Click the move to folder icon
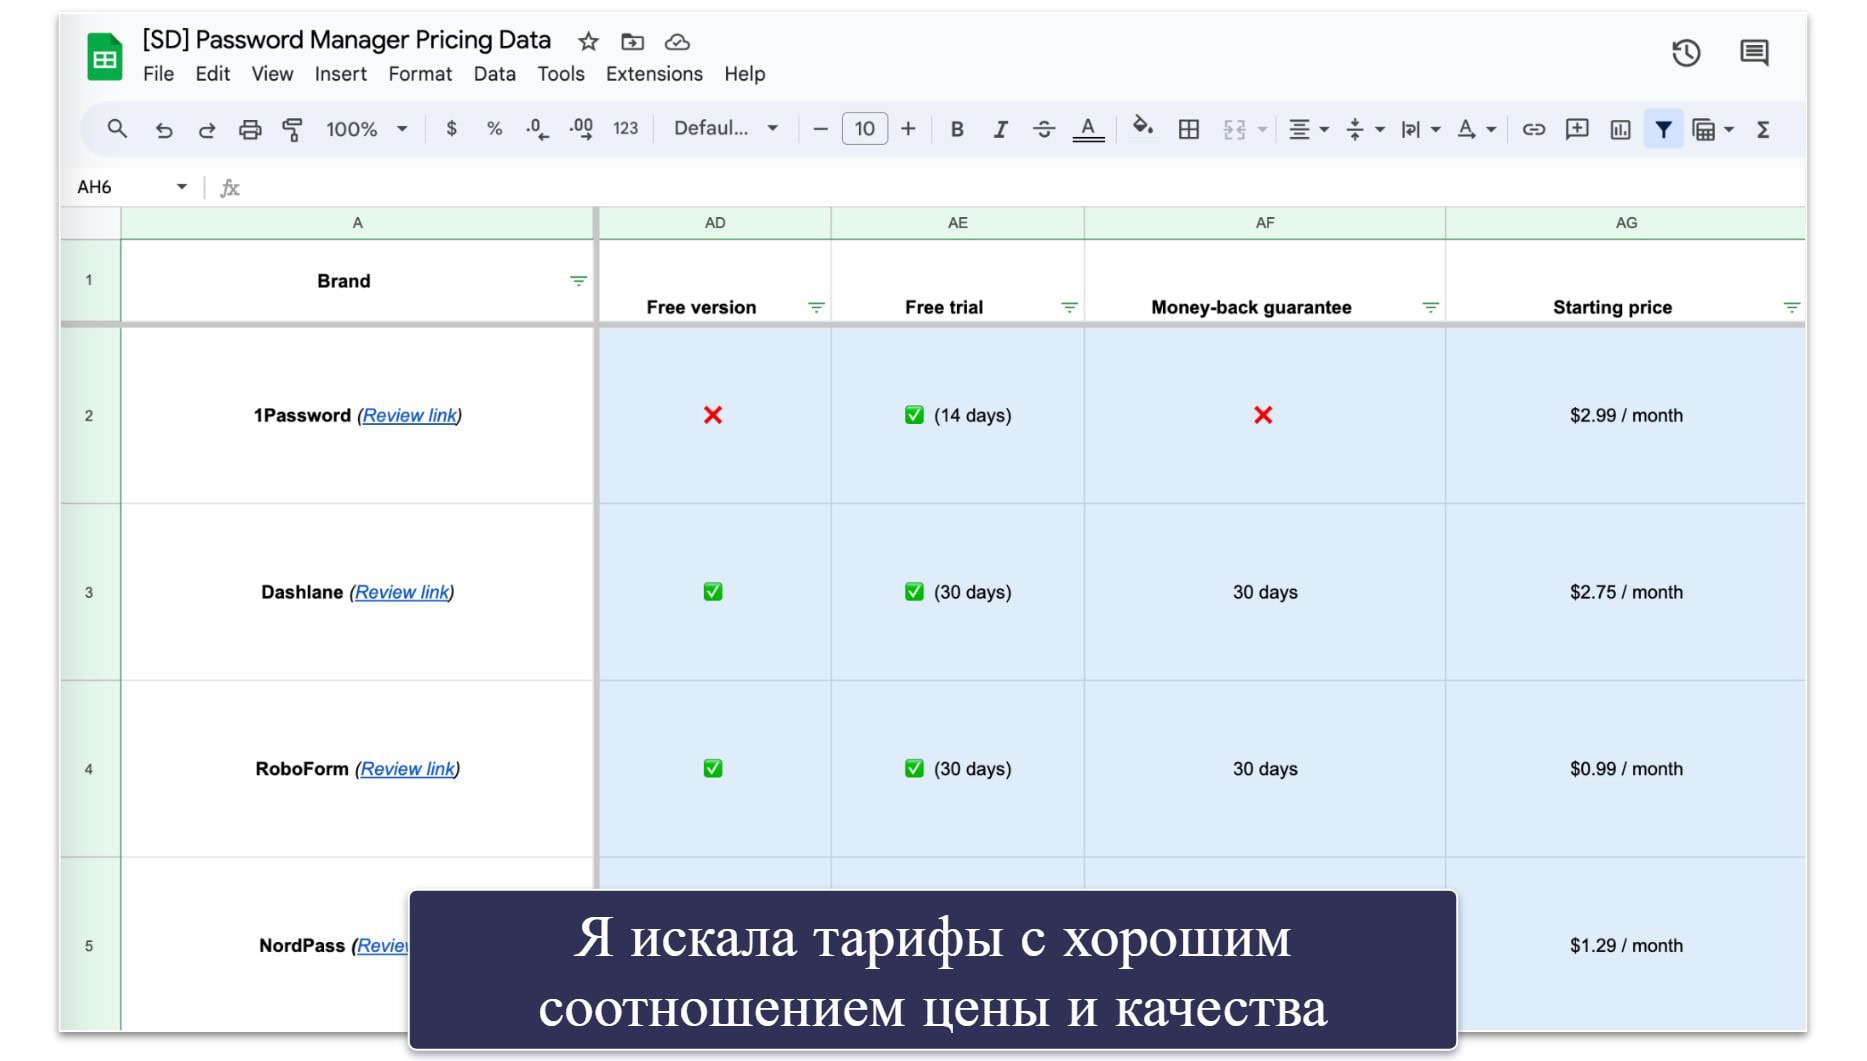This screenshot has width=1867, height=1061. tap(632, 42)
